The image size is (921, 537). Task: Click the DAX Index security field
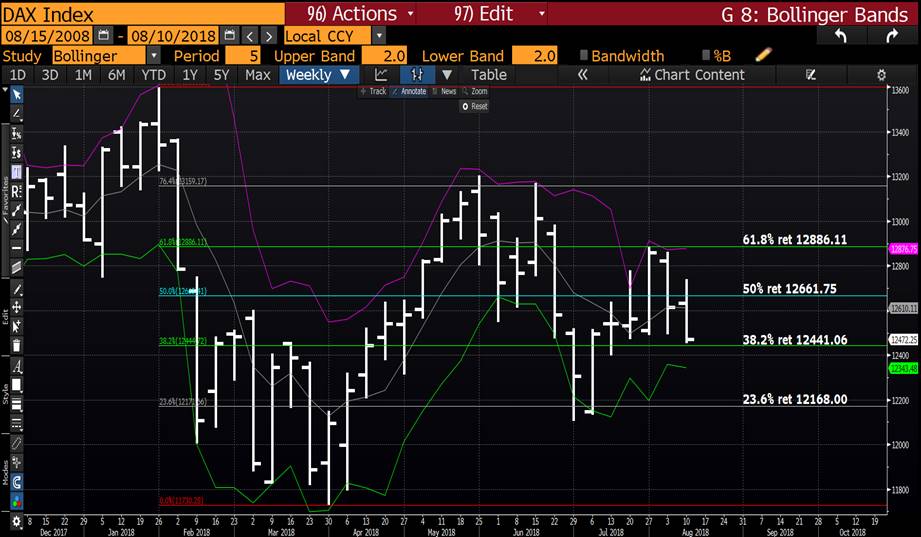[x=143, y=14]
